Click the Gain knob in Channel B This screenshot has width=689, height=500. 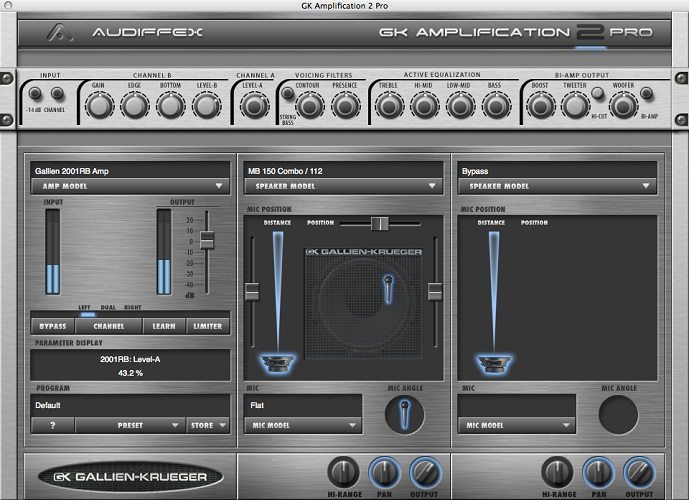click(x=98, y=105)
